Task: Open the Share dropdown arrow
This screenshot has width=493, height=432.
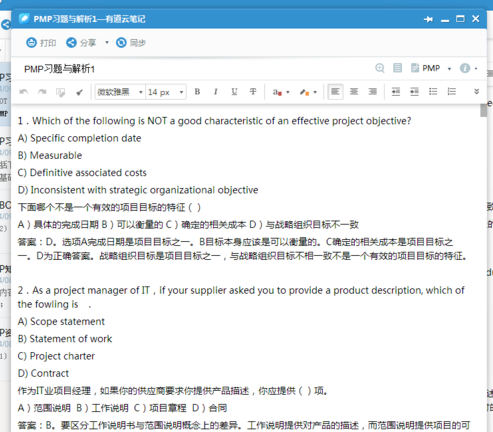Action: click(107, 43)
